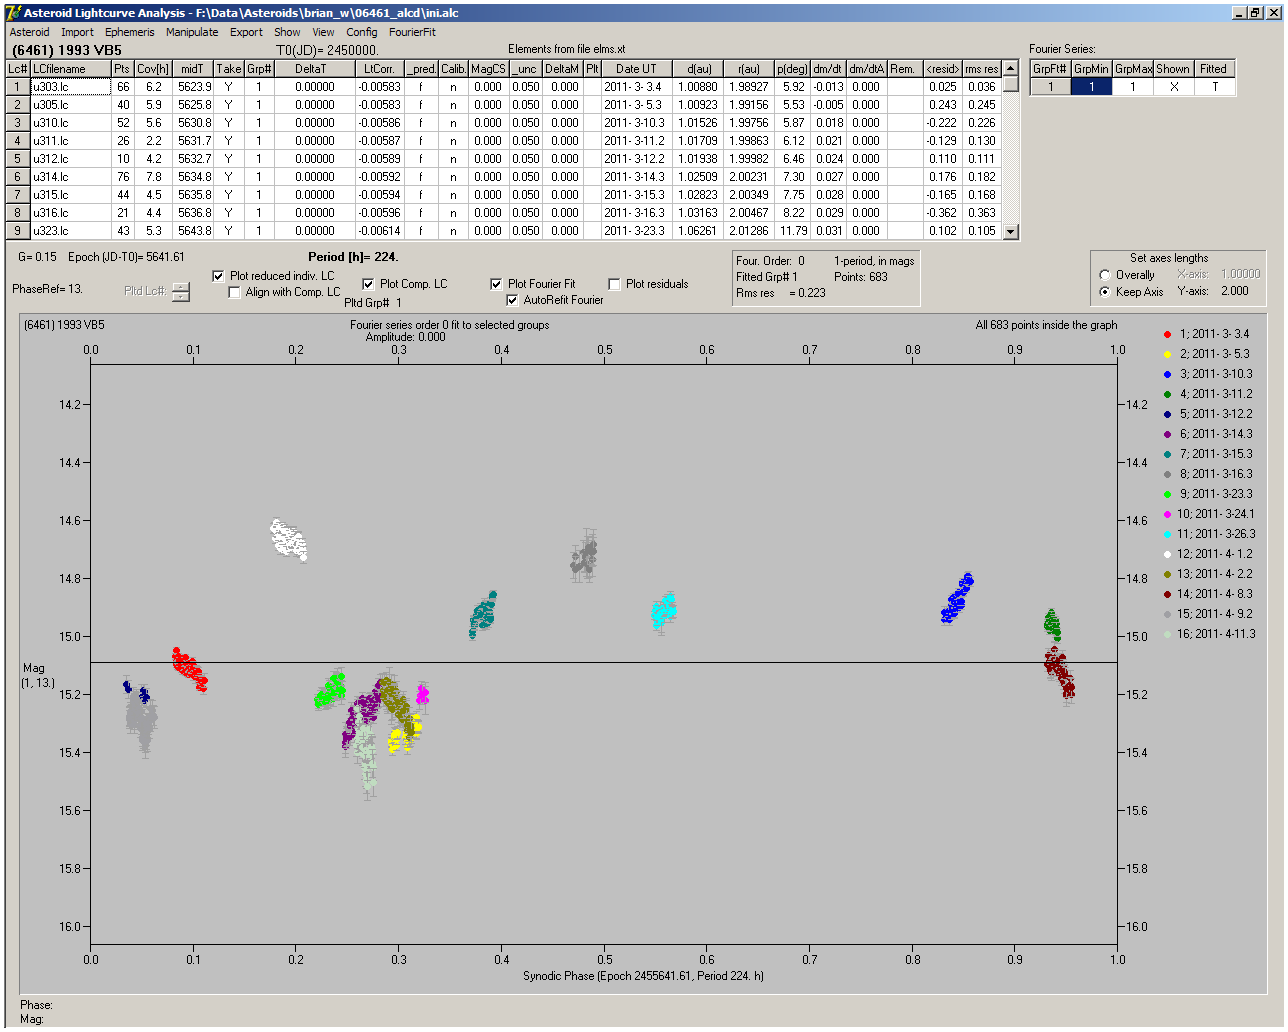Toggle Plot Comp. LC checkbox

(x=368, y=284)
